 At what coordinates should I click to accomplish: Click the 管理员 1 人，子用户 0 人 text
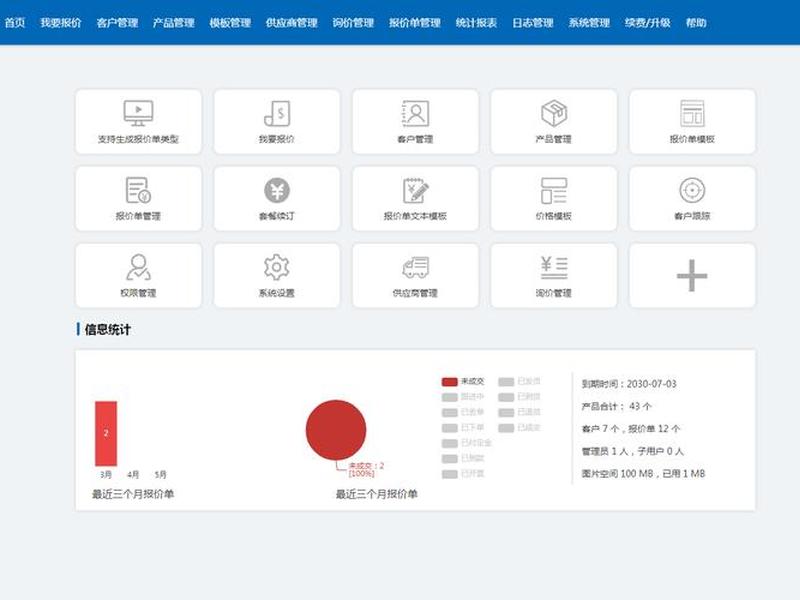tap(633, 451)
